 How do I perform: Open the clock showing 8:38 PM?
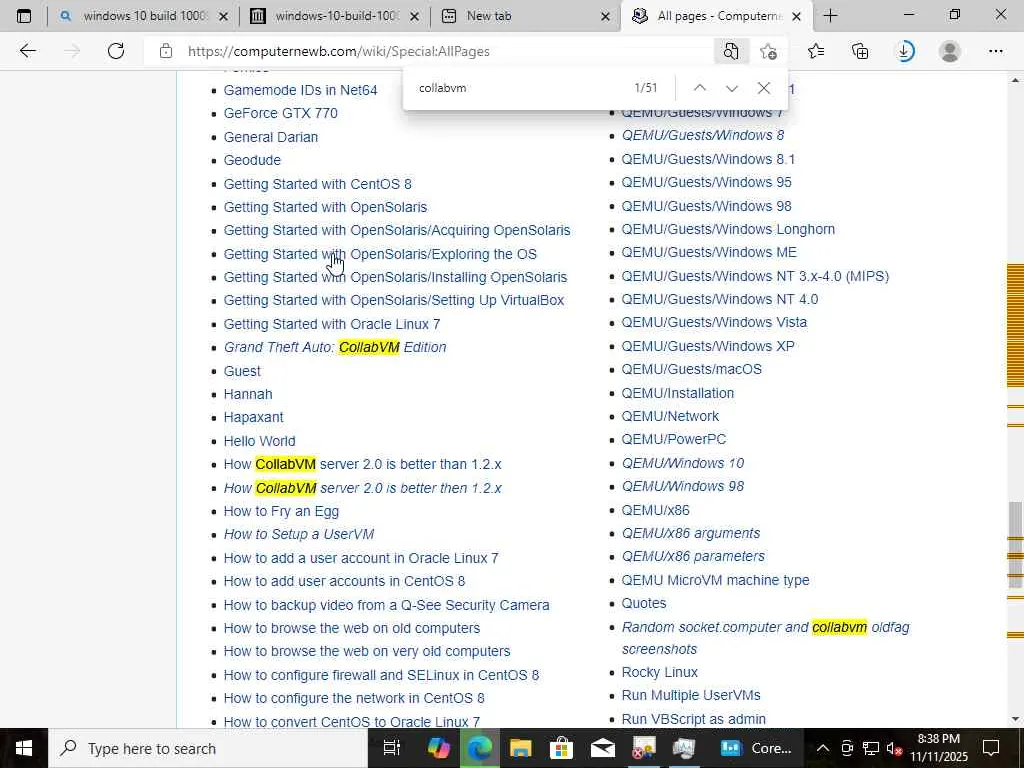[x=939, y=748]
